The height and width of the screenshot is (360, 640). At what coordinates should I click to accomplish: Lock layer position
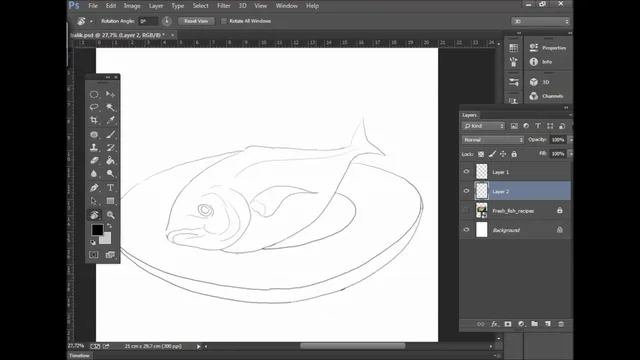point(503,154)
